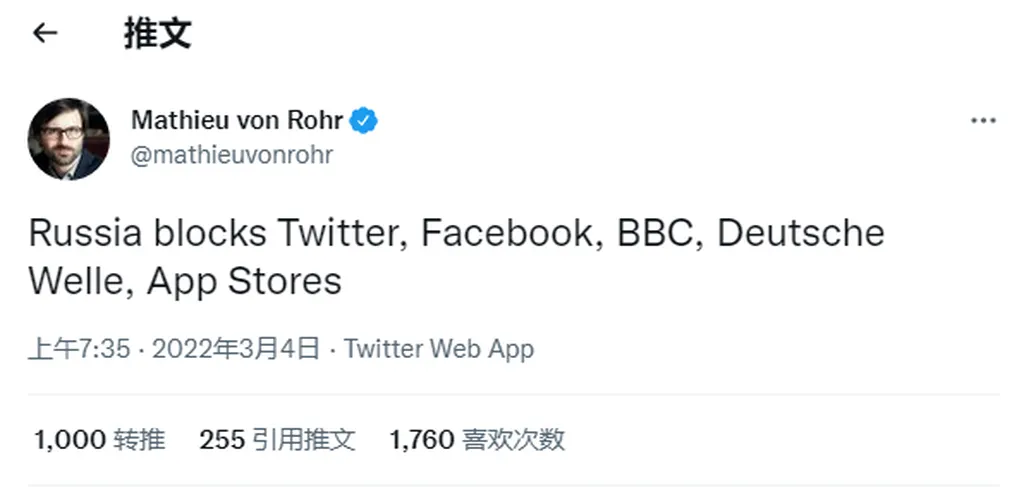Click "App Stores" in the tweet text
Viewport: 1024px width, 490px height.
244,281
